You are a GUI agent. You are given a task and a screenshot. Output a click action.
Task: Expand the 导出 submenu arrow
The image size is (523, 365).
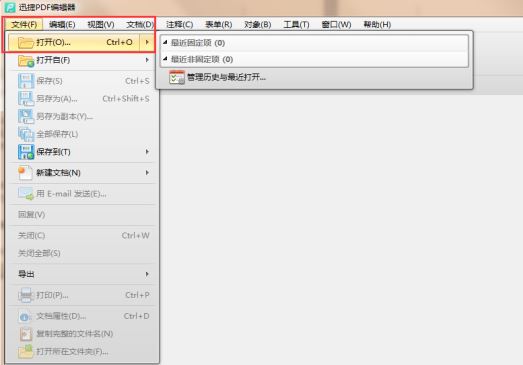pyautogui.click(x=147, y=274)
